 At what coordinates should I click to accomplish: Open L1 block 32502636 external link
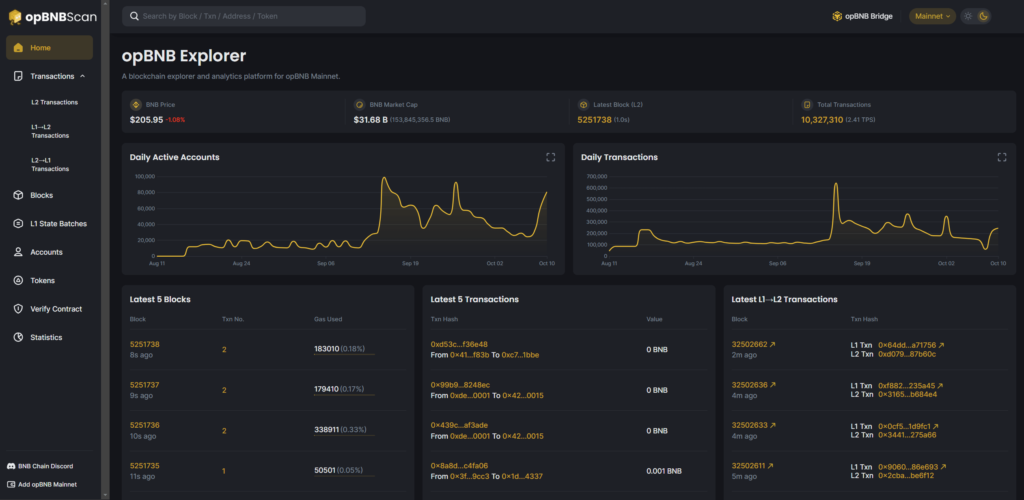[x=754, y=385]
